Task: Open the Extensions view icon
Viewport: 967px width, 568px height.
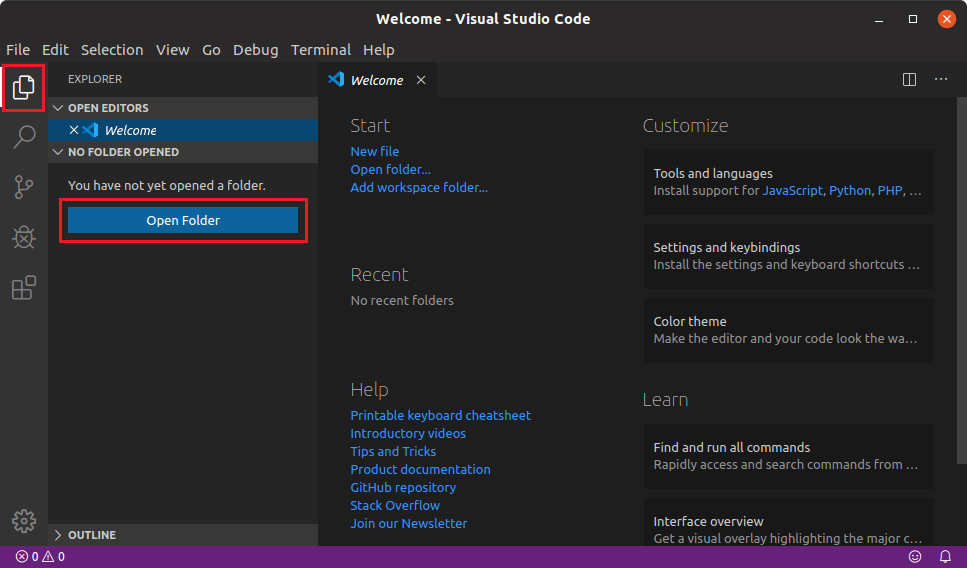Action: coord(24,288)
